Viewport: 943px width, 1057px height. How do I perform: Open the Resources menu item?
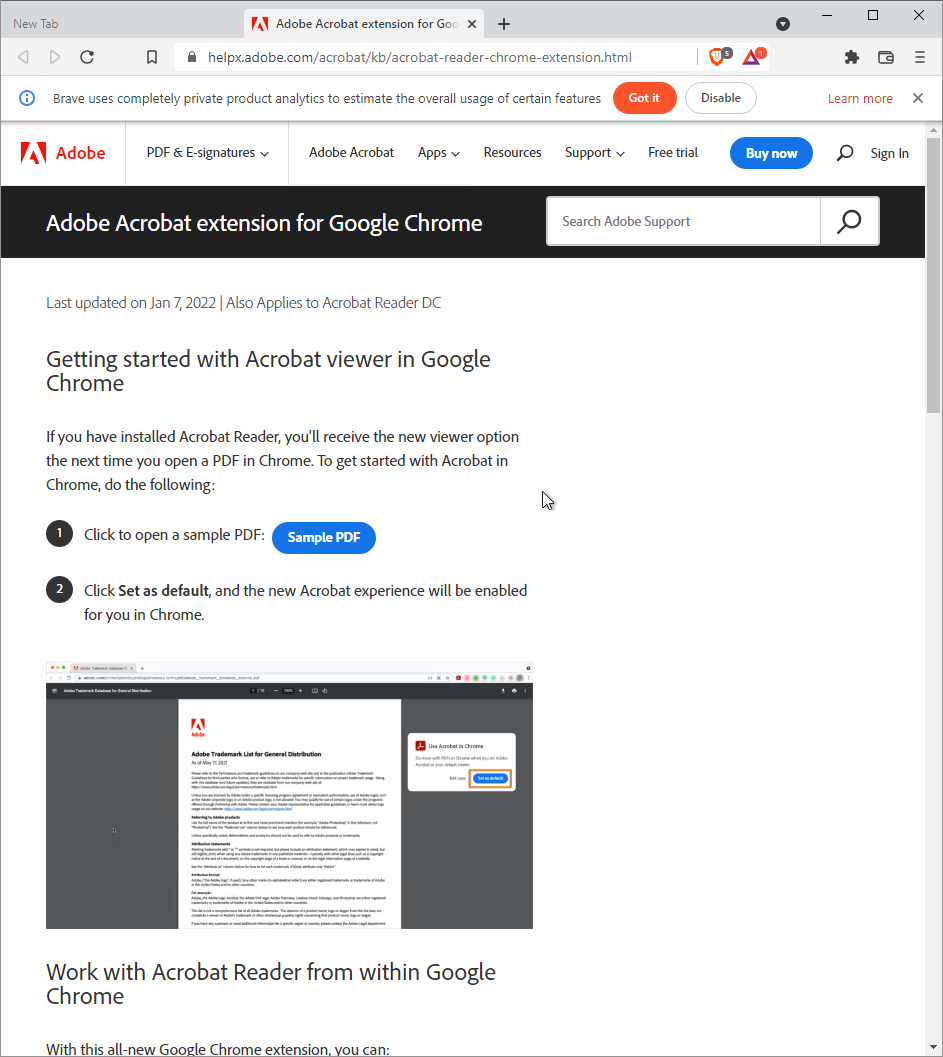click(512, 153)
